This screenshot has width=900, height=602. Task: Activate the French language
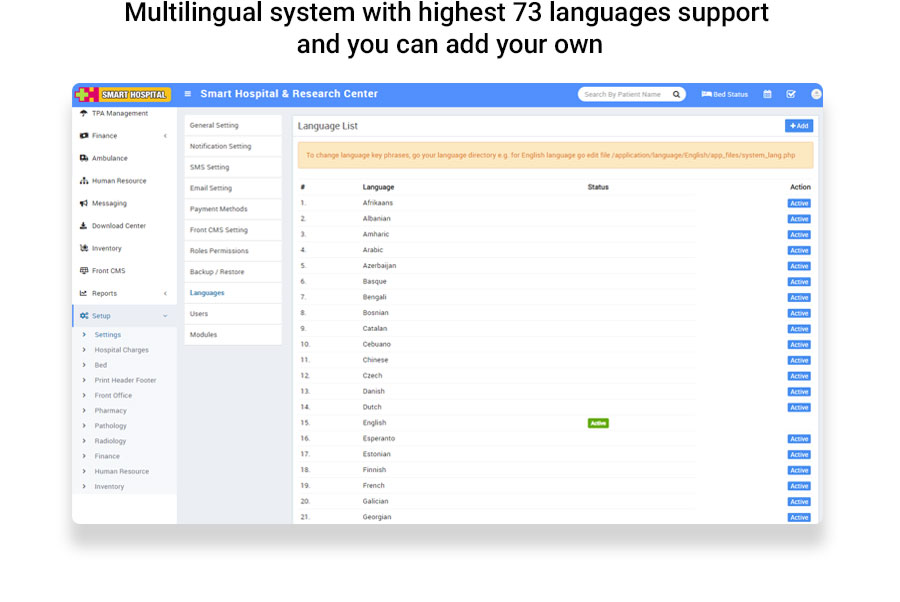coord(799,486)
